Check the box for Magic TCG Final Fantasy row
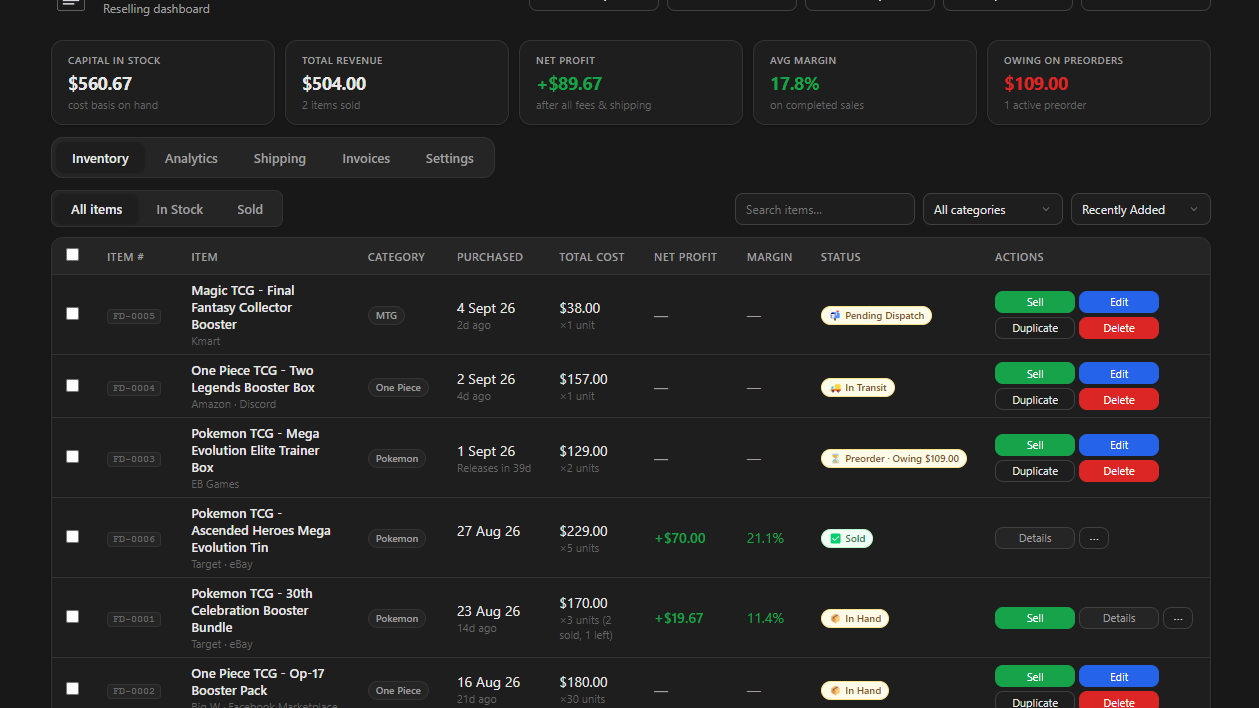This screenshot has height=708, width=1259. click(72, 314)
